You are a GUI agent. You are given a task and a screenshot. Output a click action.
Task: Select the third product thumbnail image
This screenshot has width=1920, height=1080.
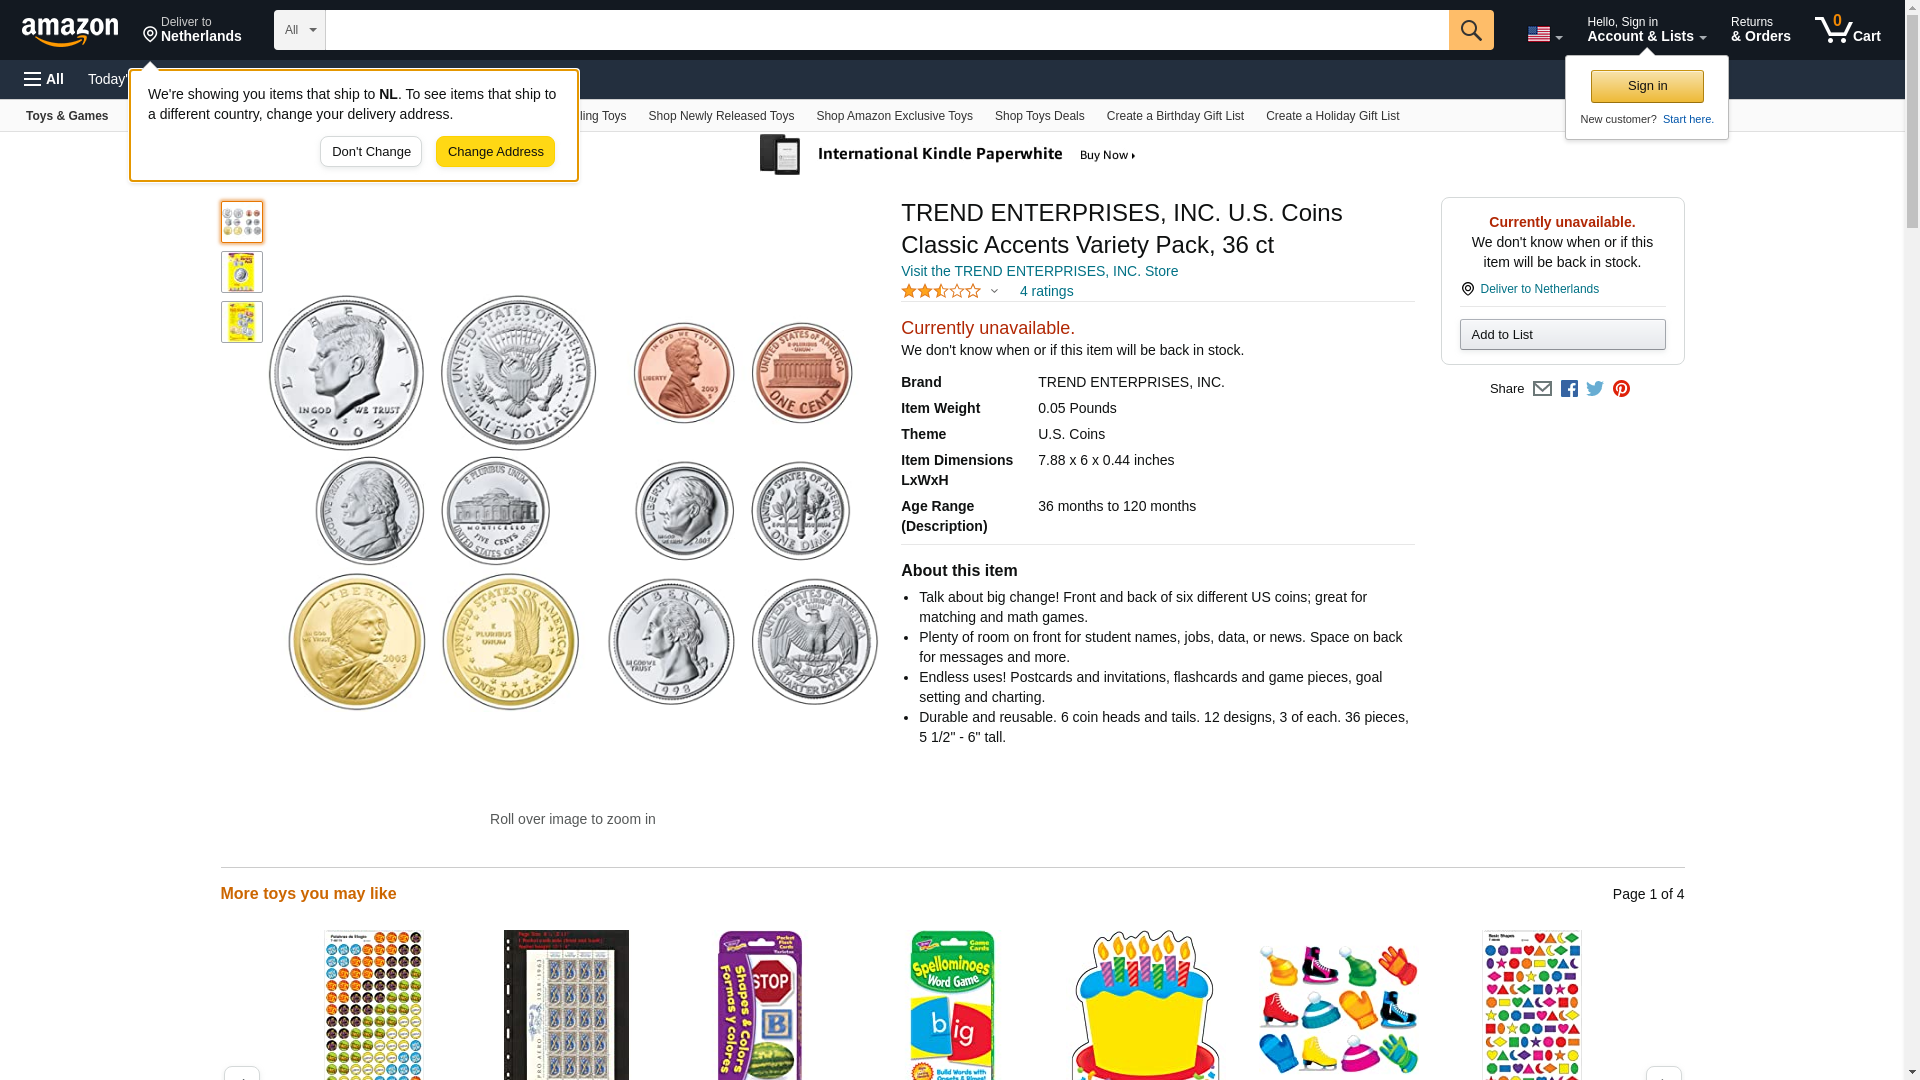[242, 322]
